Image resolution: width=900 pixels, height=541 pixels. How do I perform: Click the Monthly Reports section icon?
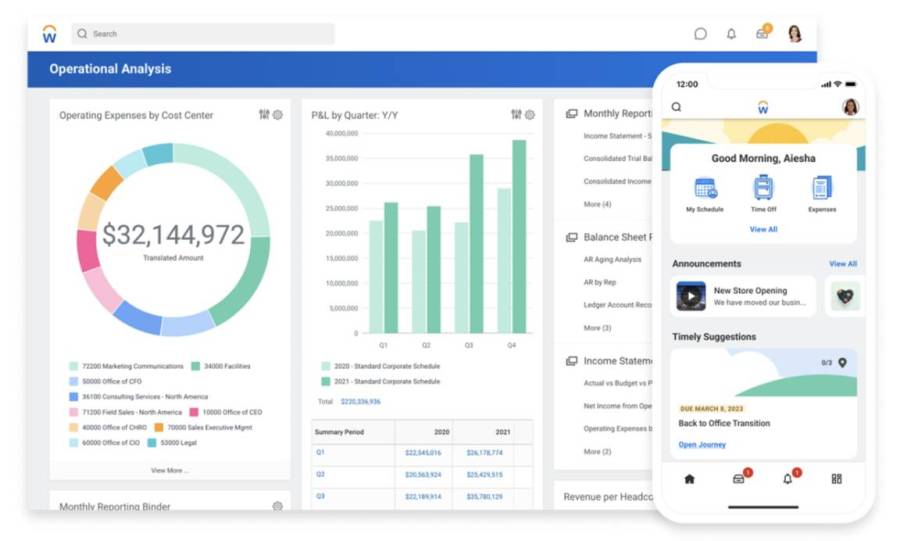click(x=572, y=114)
